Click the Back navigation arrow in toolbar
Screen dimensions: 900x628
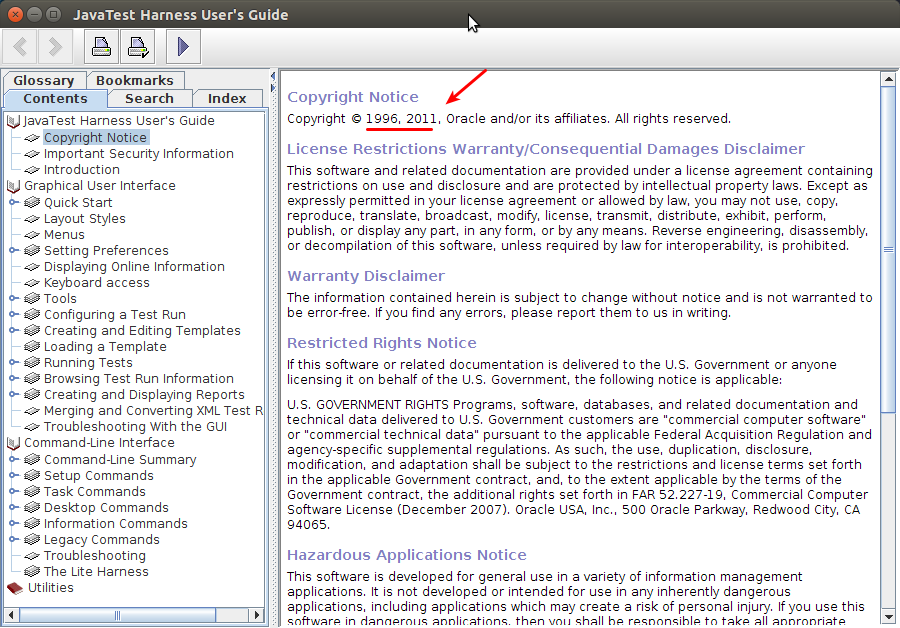pyautogui.click(x=22, y=46)
